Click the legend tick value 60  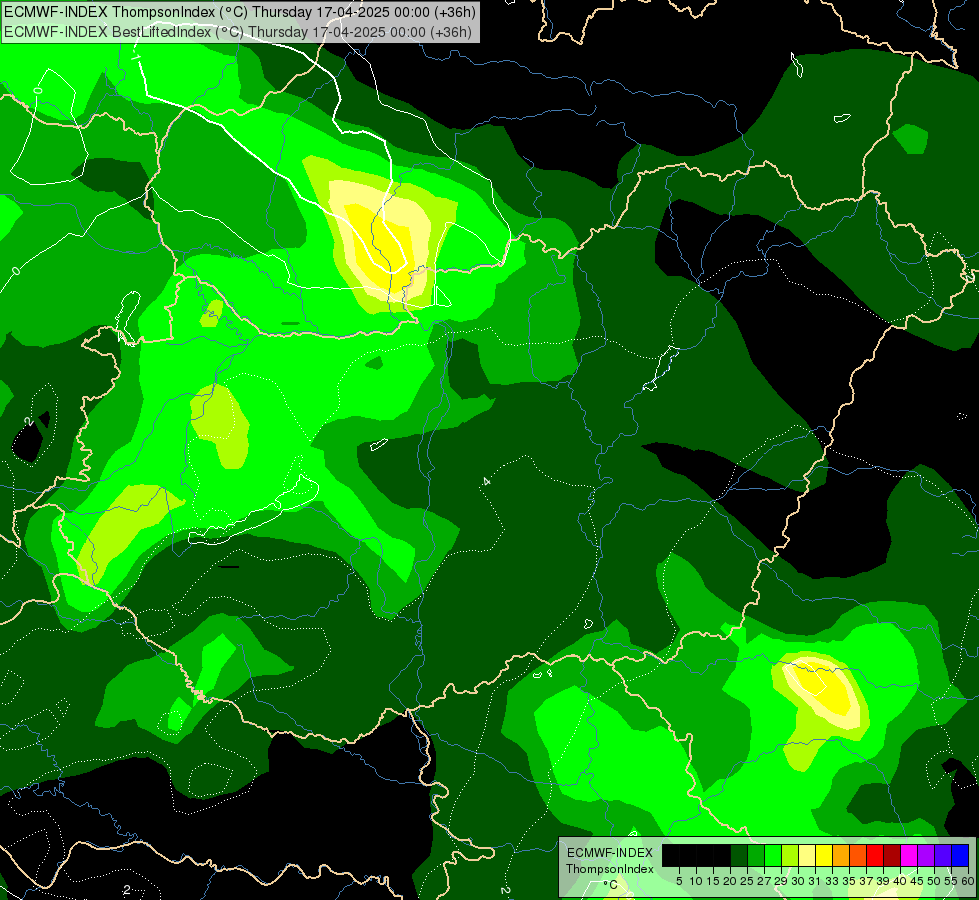[968, 881]
